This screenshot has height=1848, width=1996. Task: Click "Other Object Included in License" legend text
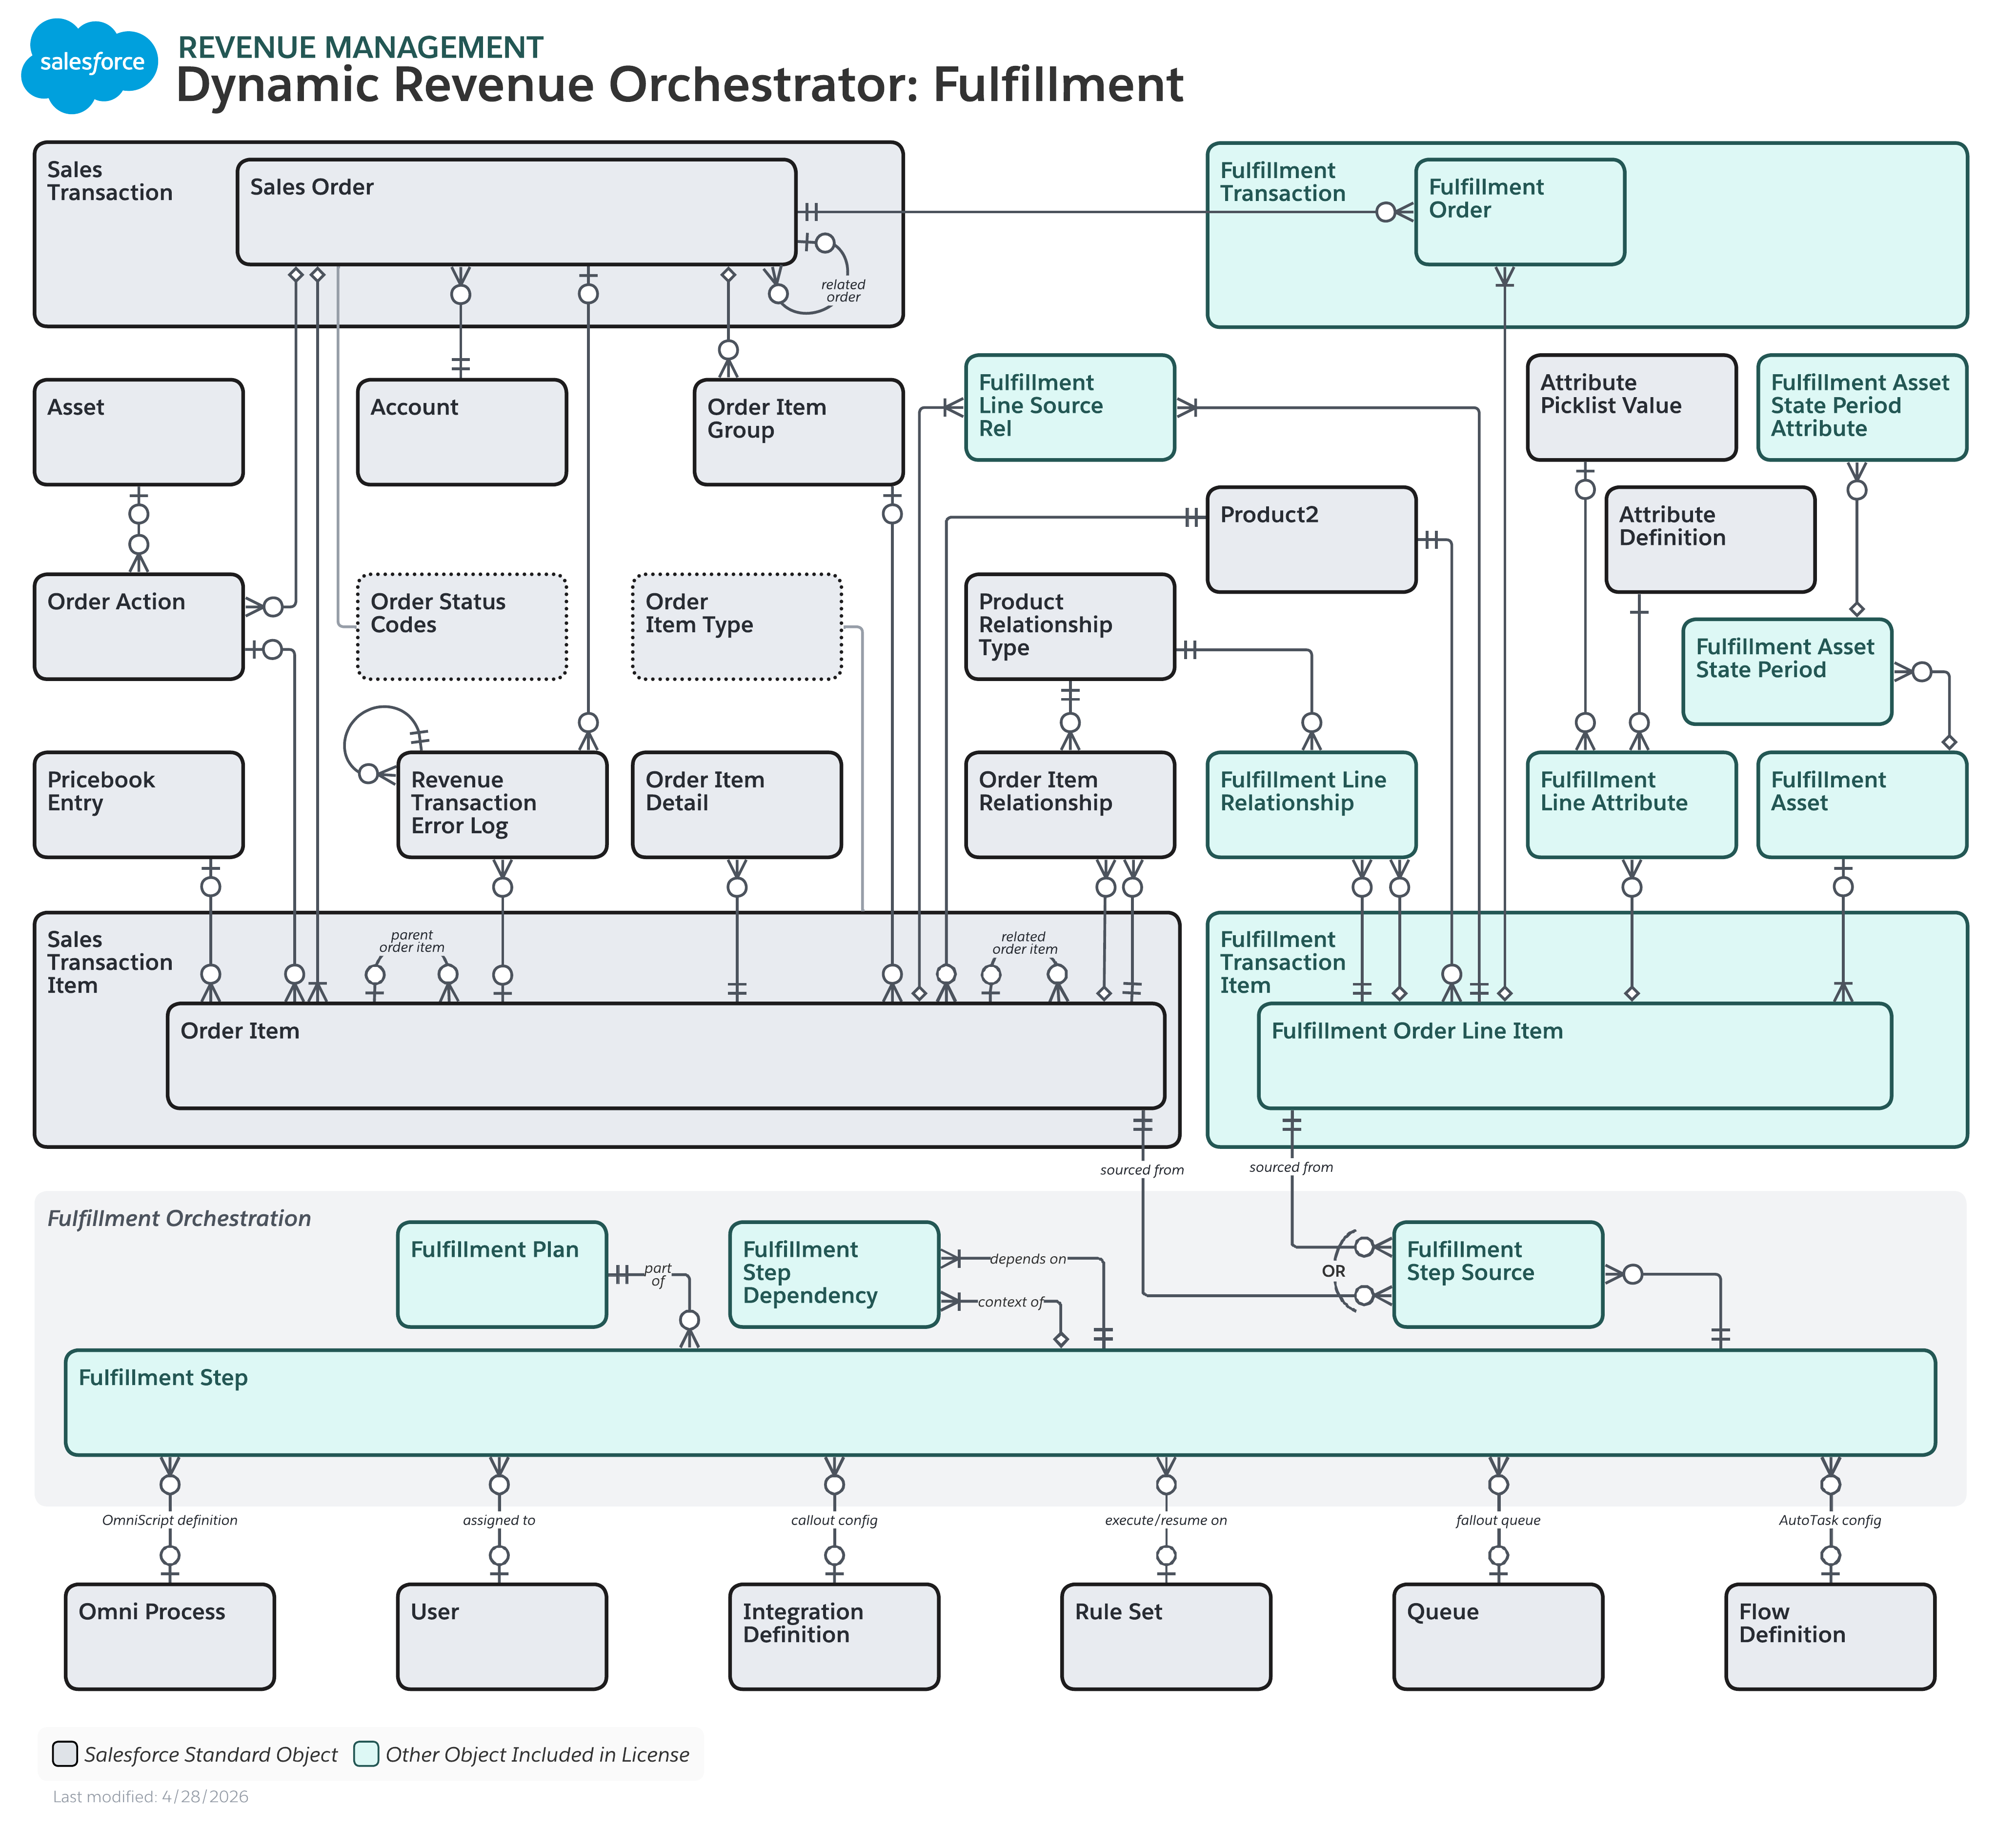click(x=538, y=1755)
